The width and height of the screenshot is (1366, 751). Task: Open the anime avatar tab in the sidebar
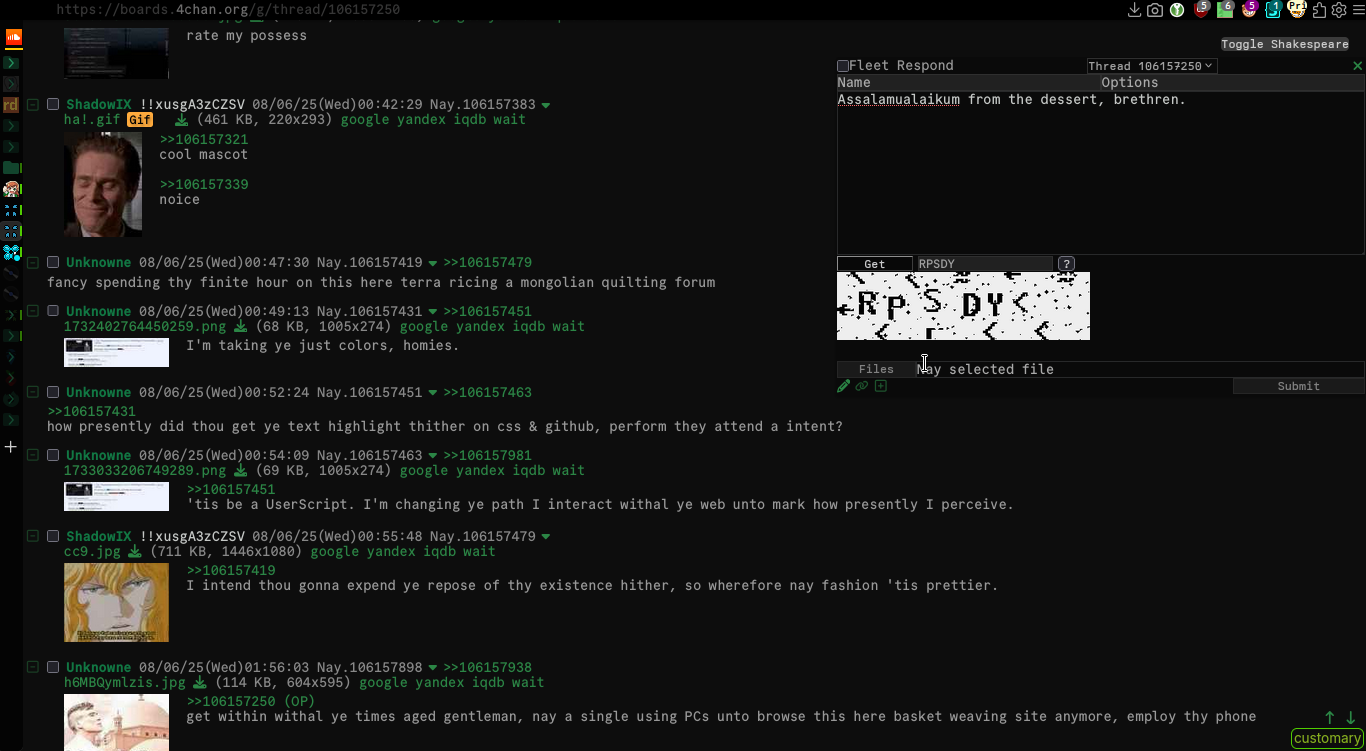(12, 189)
